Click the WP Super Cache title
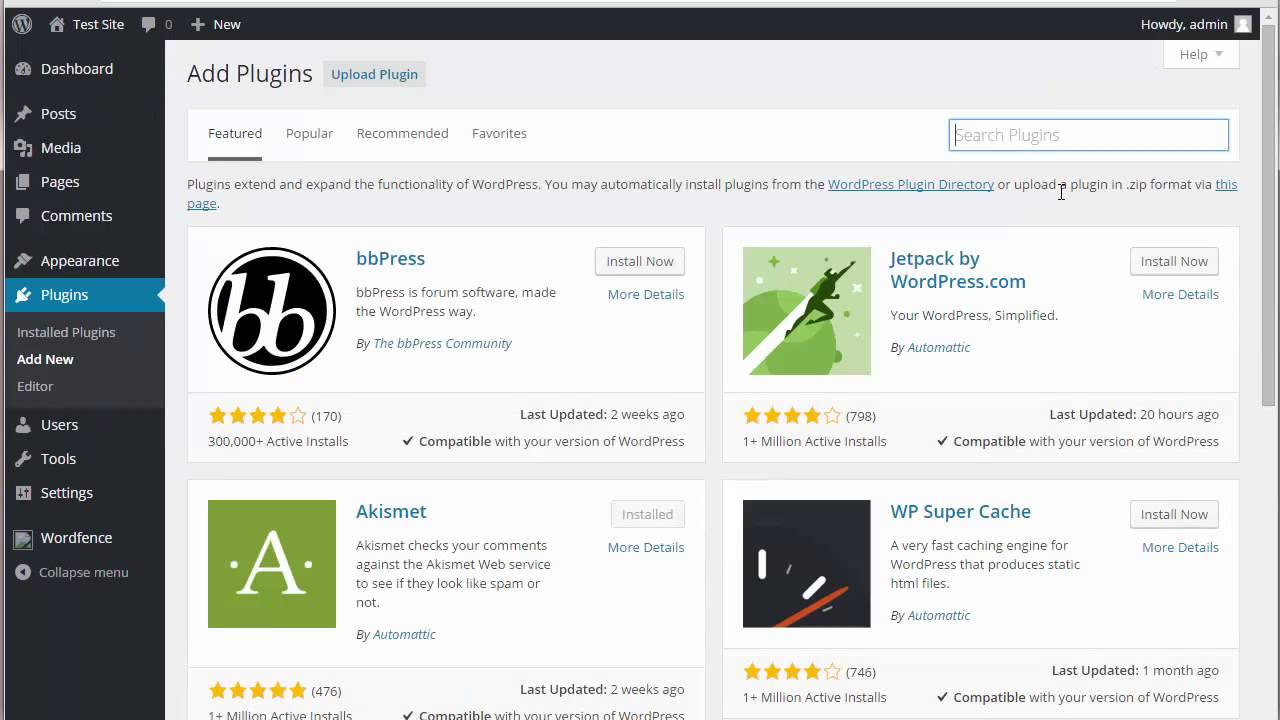This screenshot has height=720, width=1280. pos(960,511)
